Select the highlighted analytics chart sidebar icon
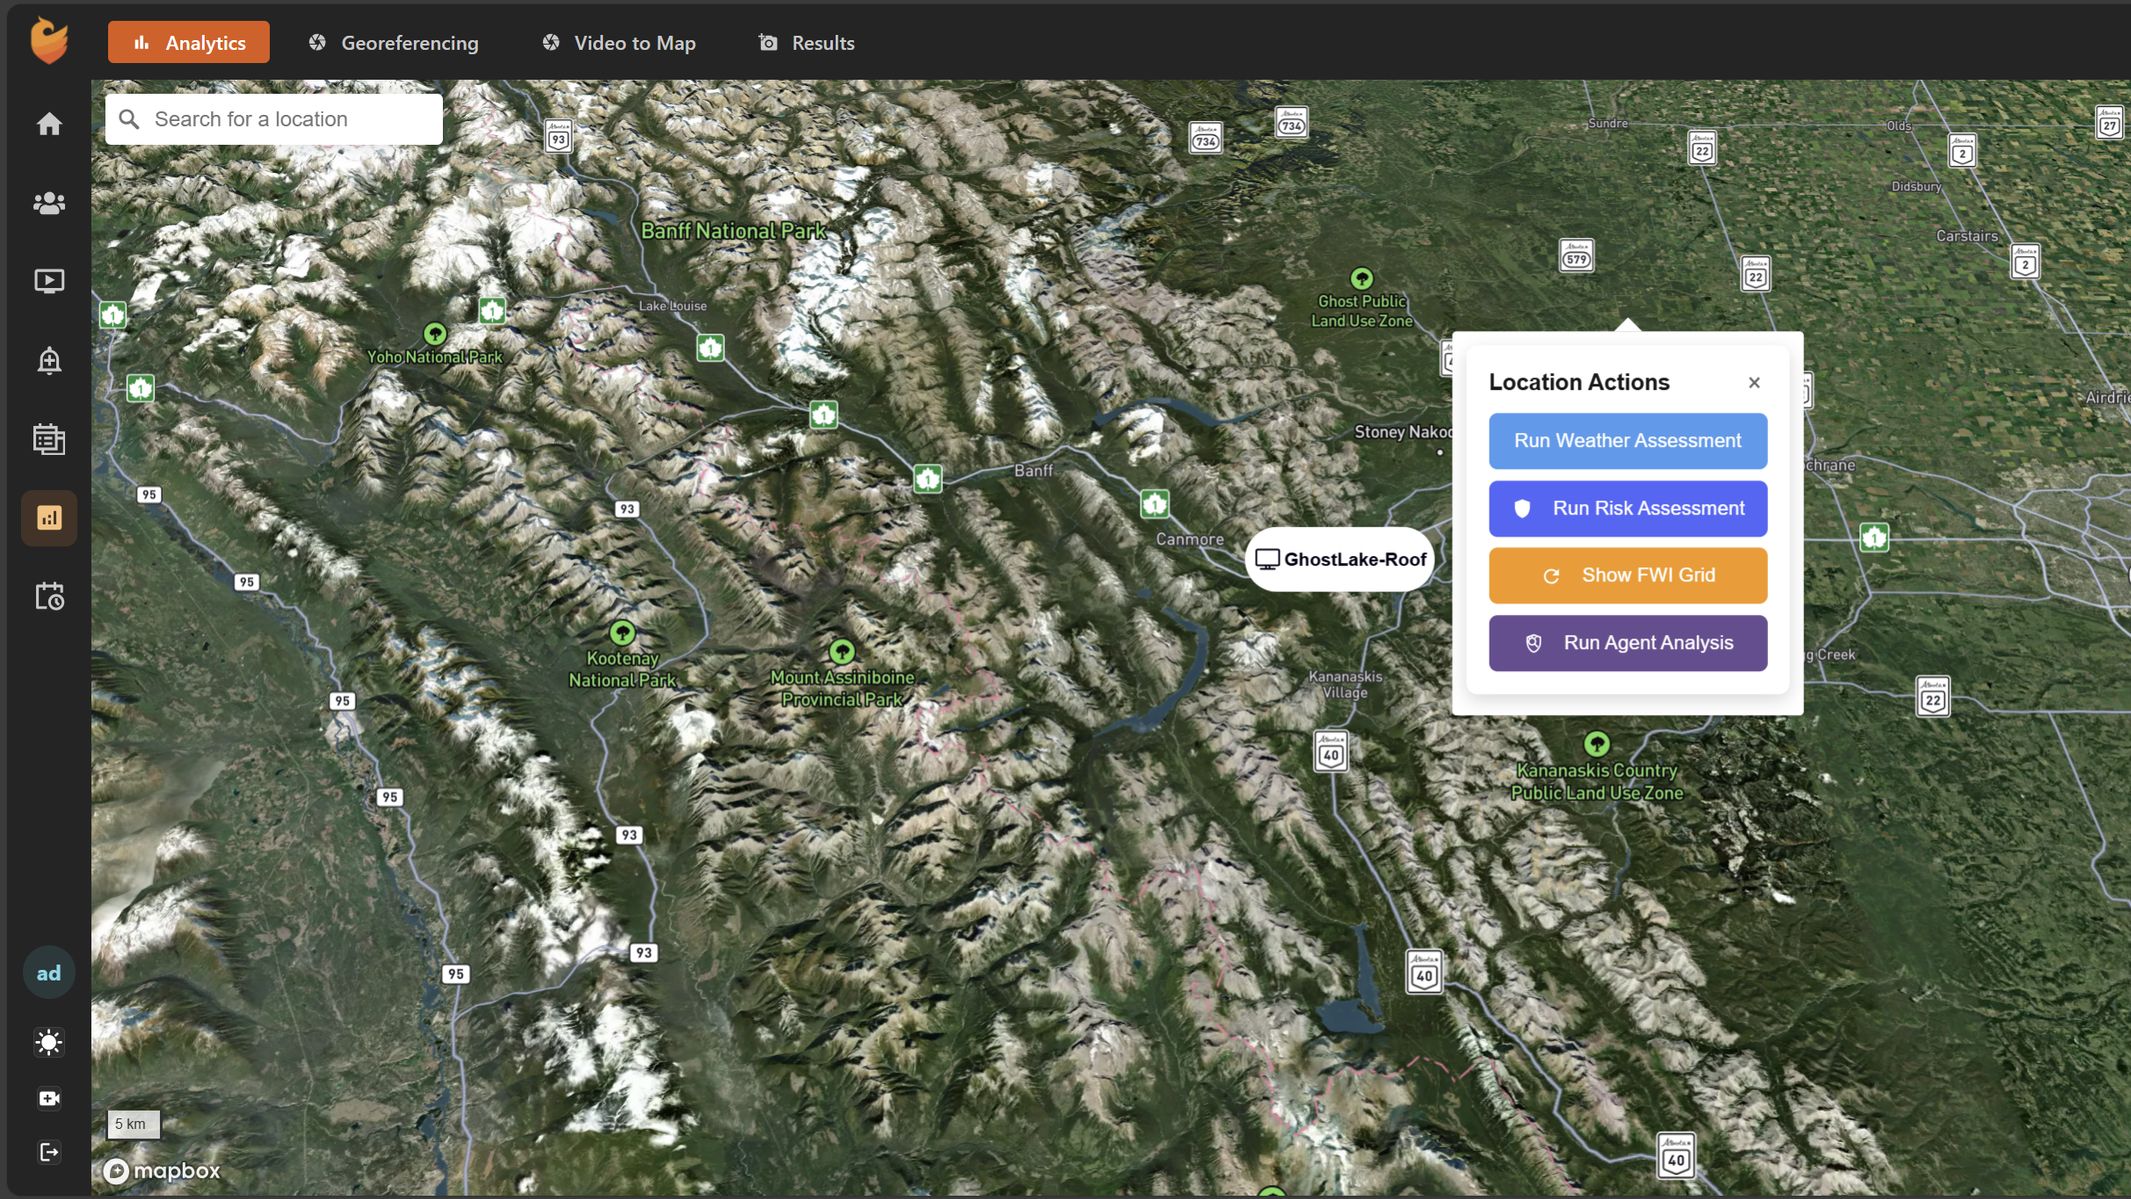 (49, 517)
